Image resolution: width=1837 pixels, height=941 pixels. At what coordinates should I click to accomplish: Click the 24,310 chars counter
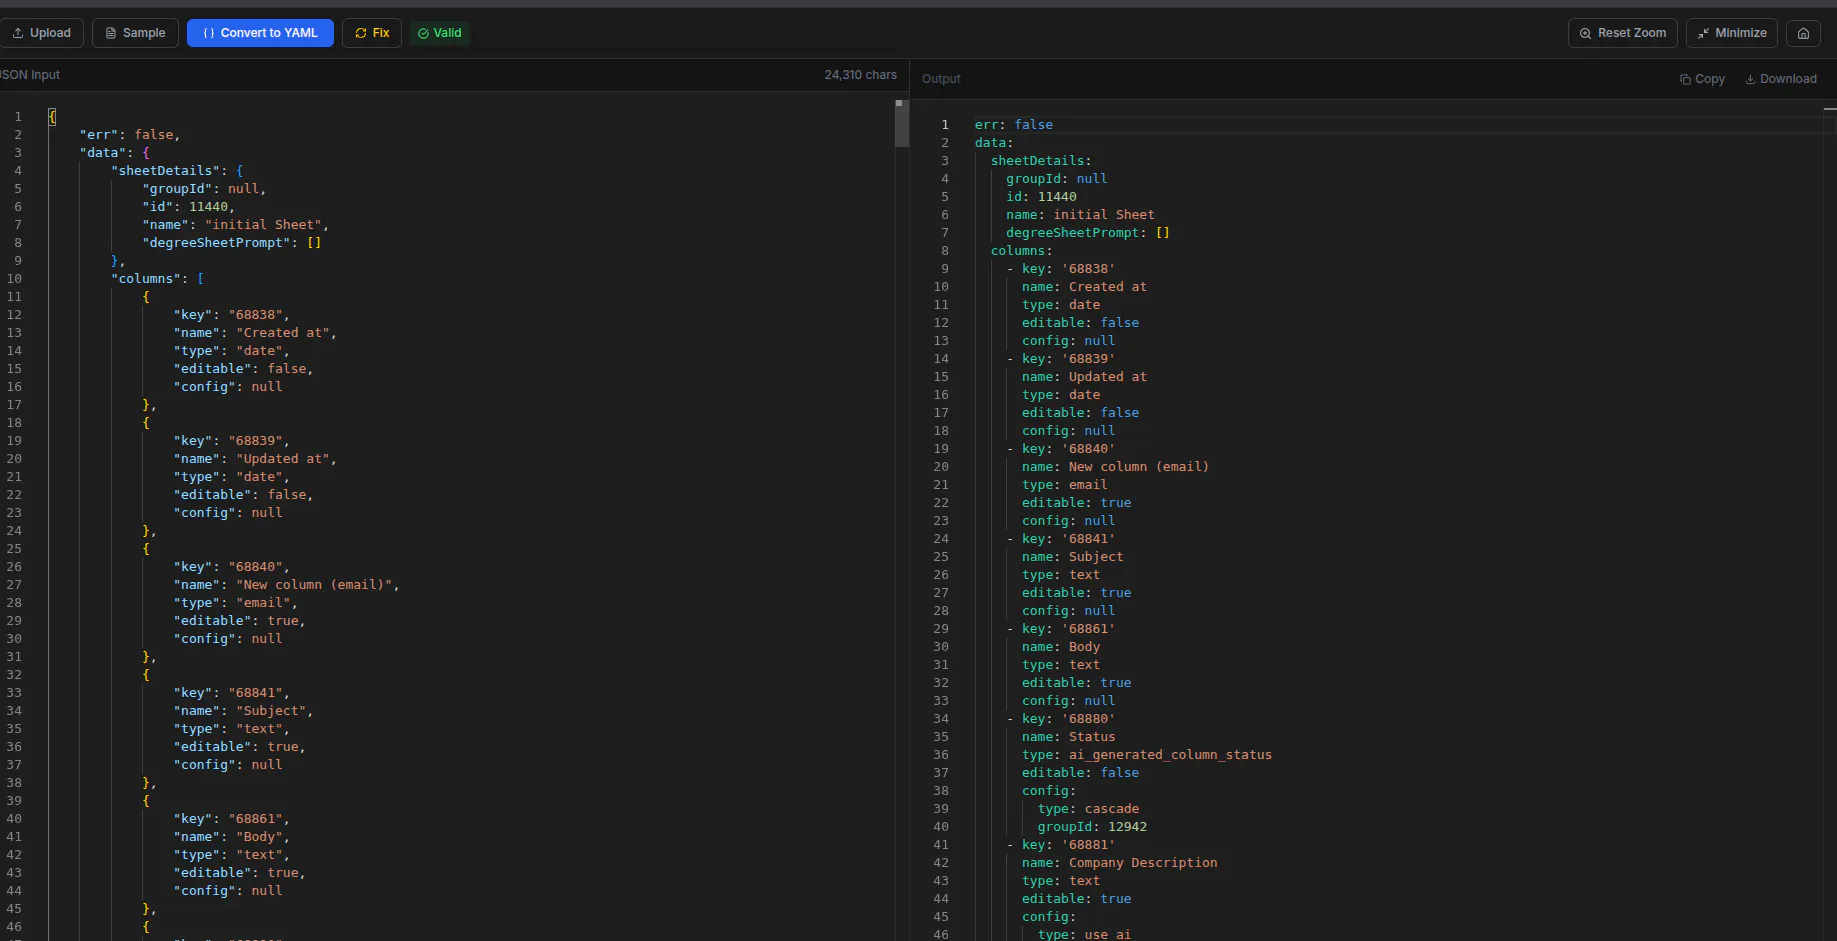[860, 75]
